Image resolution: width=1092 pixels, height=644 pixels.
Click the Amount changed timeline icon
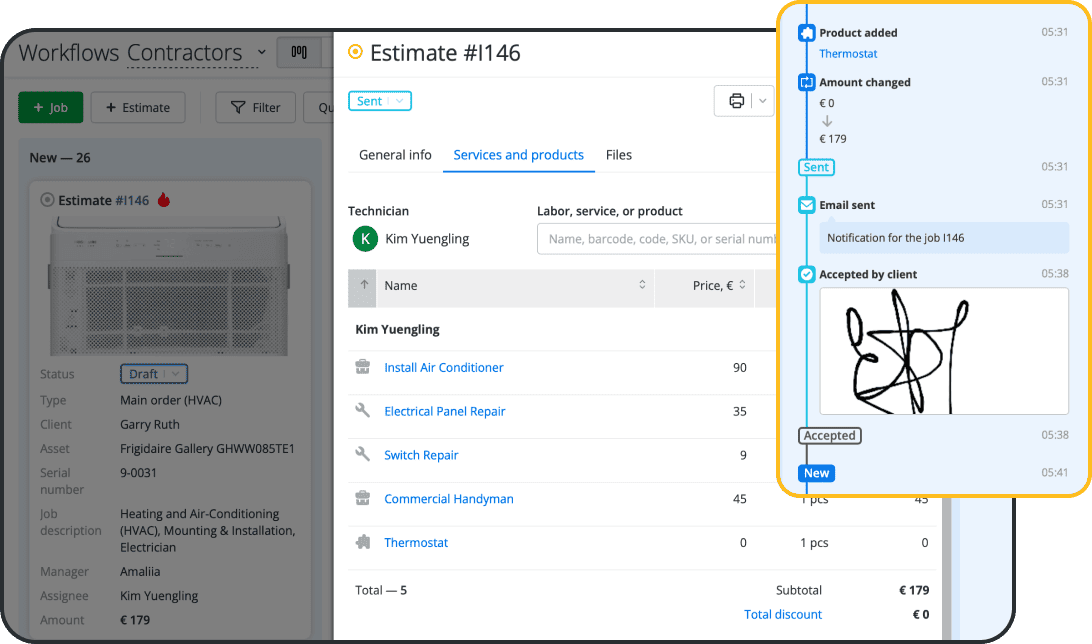[807, 83]
